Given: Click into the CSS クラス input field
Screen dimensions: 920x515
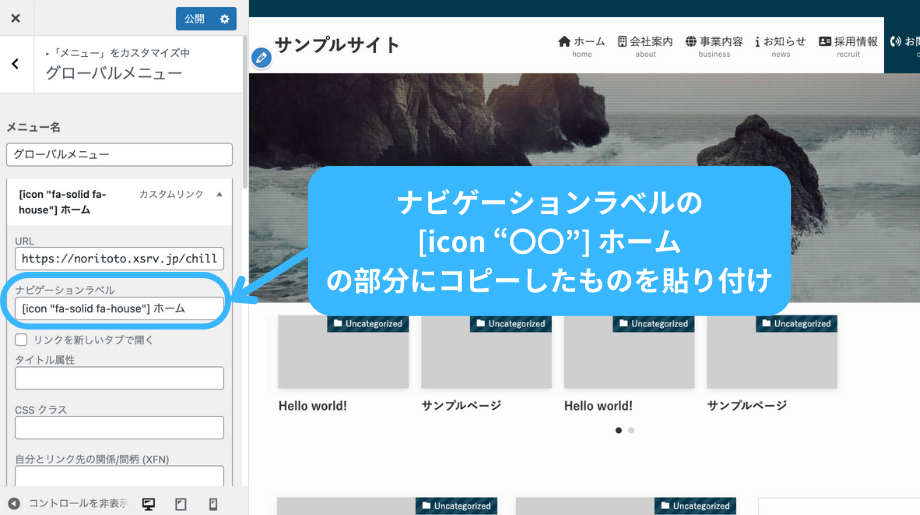Looking at the screenshot, I should (119, 428).
